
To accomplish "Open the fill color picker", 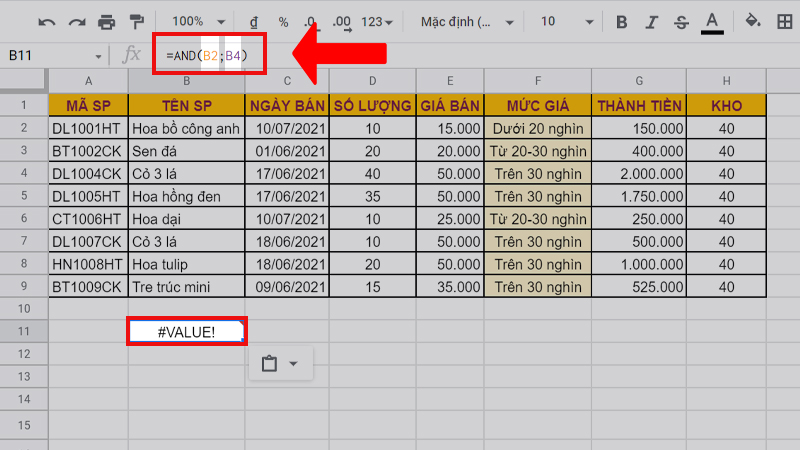I will point(753,21).
